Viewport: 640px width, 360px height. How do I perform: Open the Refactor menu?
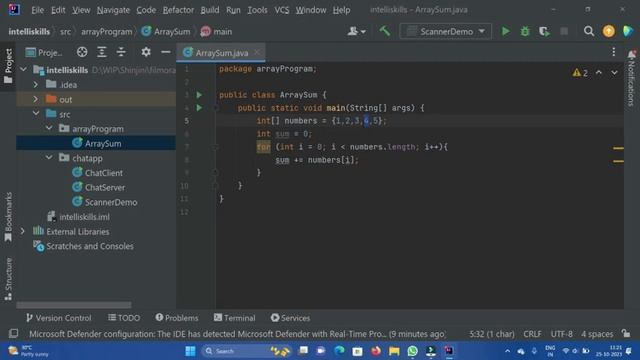coord(178,10)
